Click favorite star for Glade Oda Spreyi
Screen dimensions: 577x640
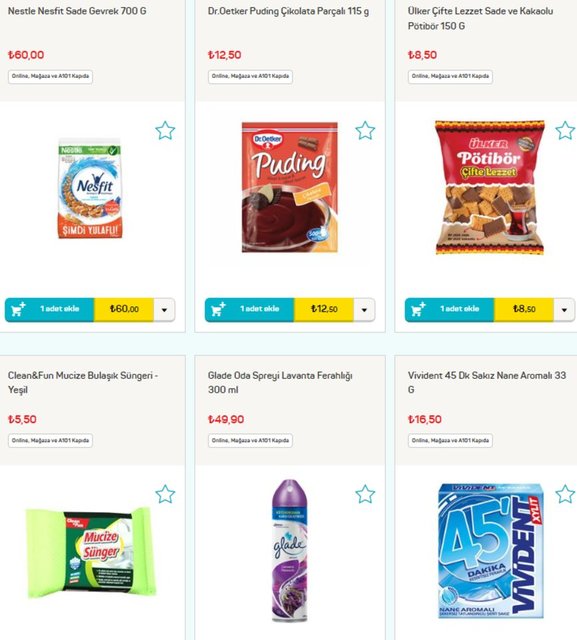coord(365,494)
